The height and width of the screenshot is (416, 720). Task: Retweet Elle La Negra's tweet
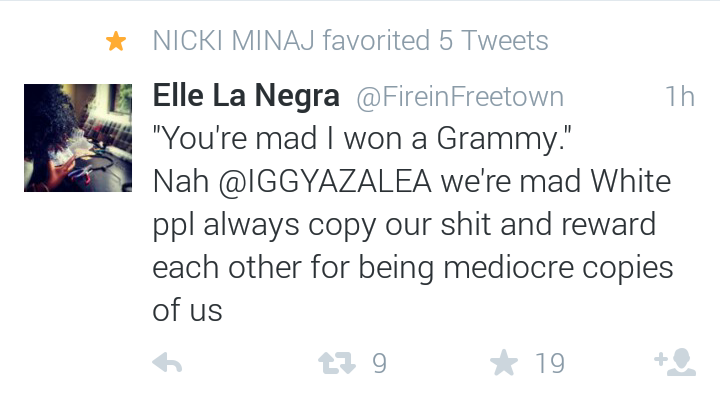click(337, 363)
